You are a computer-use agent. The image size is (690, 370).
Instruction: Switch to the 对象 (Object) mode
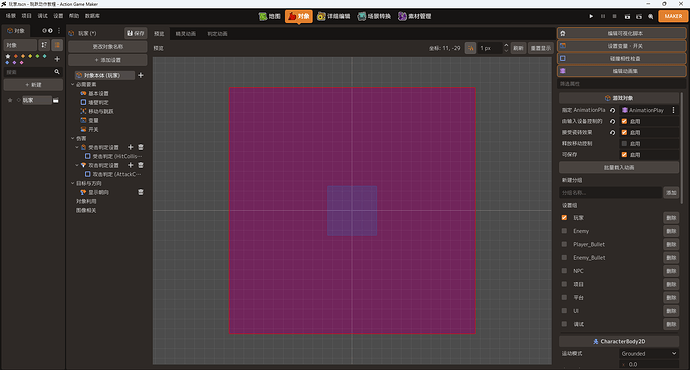click(x=299, y=16)
